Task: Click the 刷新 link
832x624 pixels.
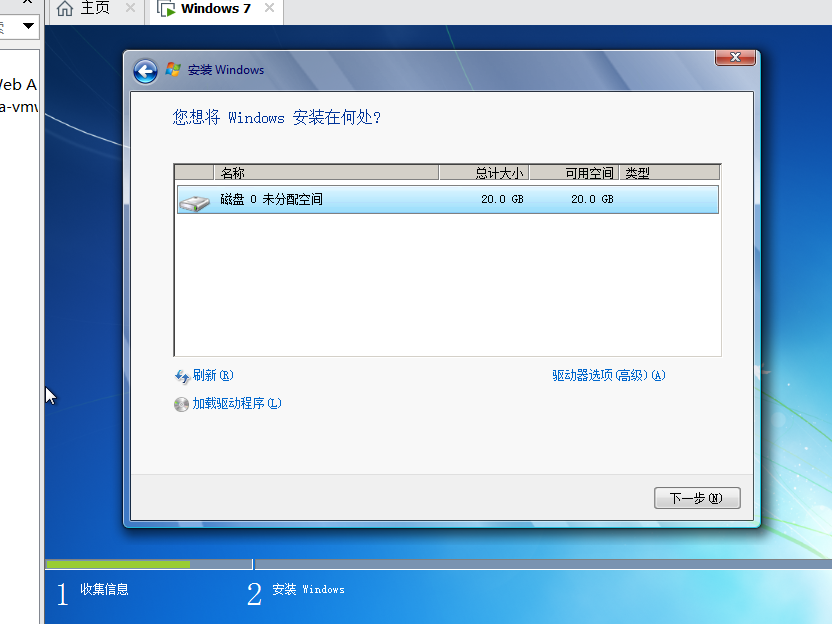Action: tap(207, 375)
